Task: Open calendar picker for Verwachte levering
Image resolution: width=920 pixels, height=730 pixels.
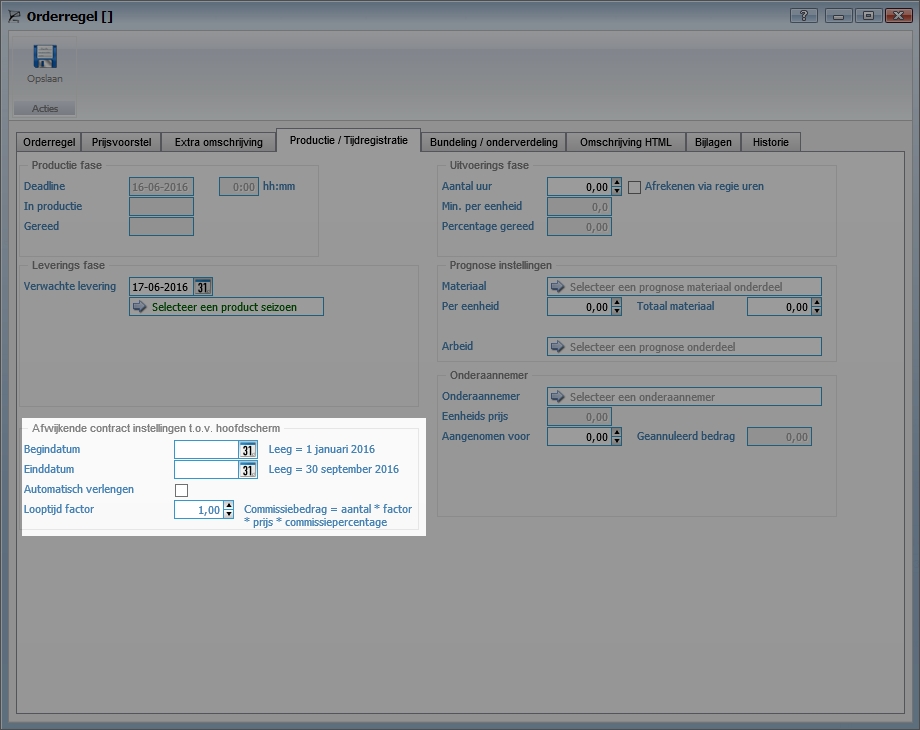Action: pos(203,287)
